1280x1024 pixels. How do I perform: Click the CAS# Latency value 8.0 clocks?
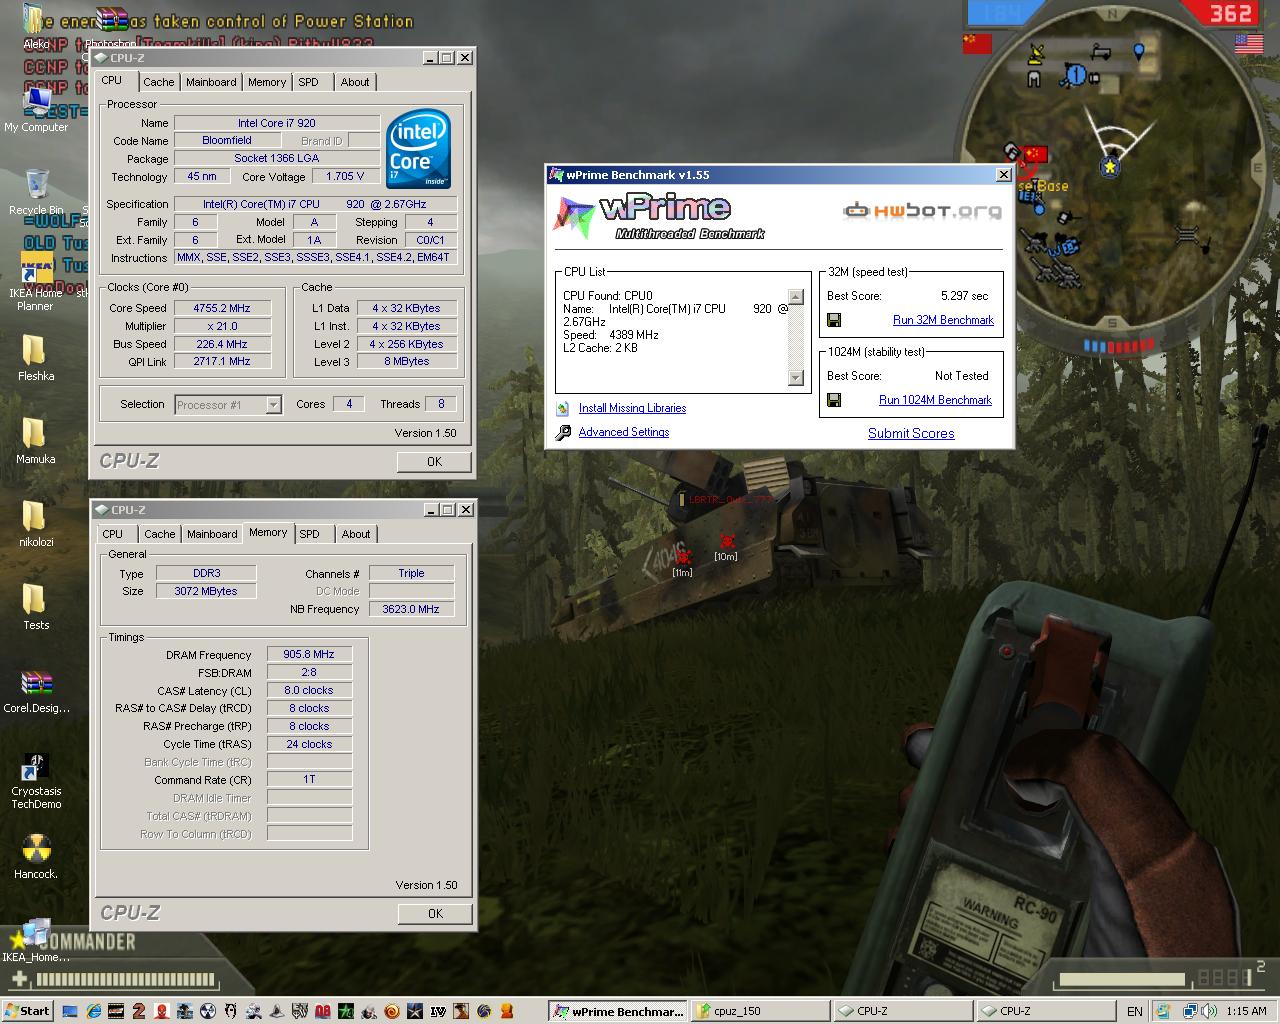click(309, 690)
